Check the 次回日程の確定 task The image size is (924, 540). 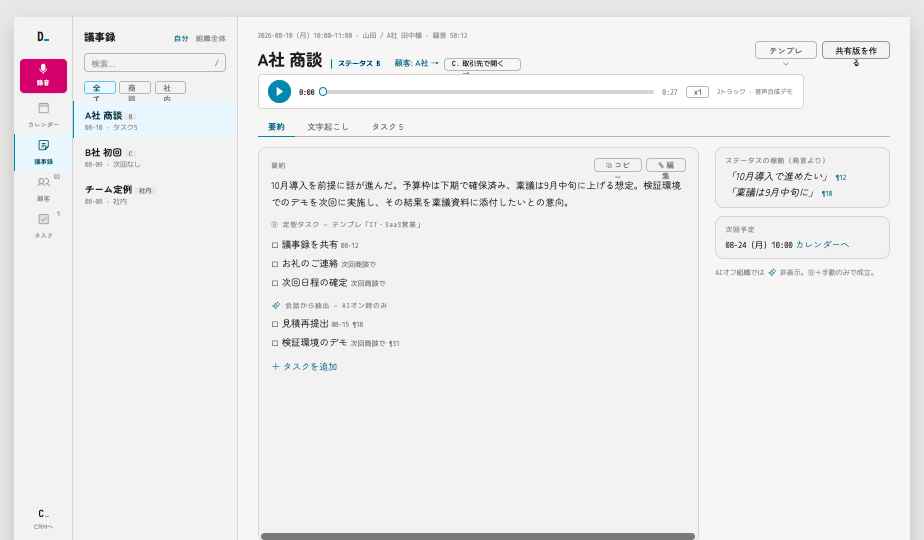pos(275,283)
